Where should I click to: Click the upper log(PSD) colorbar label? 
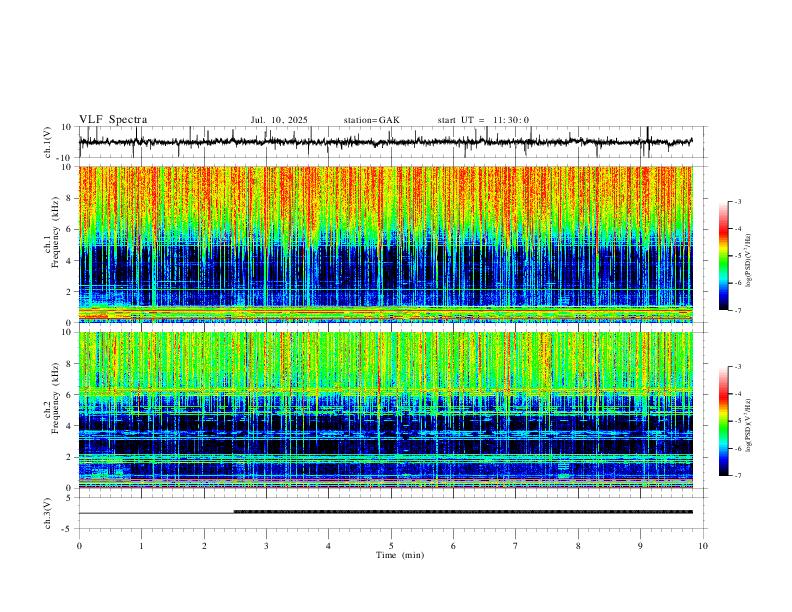[x=749, y=260]
